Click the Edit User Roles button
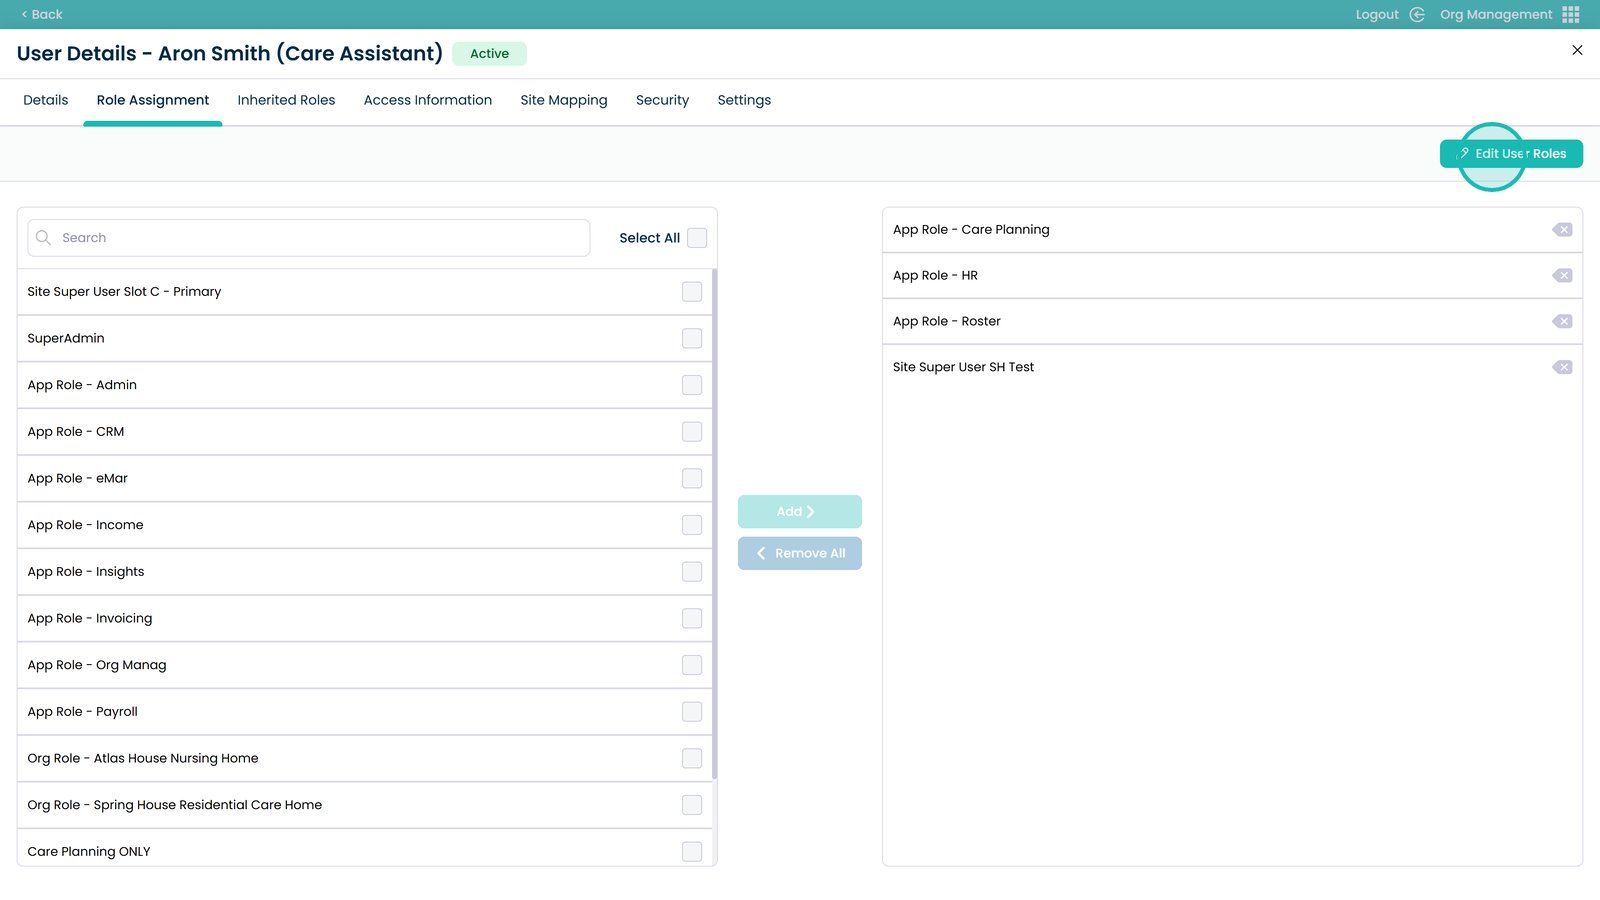 [x=1511, y=154]
